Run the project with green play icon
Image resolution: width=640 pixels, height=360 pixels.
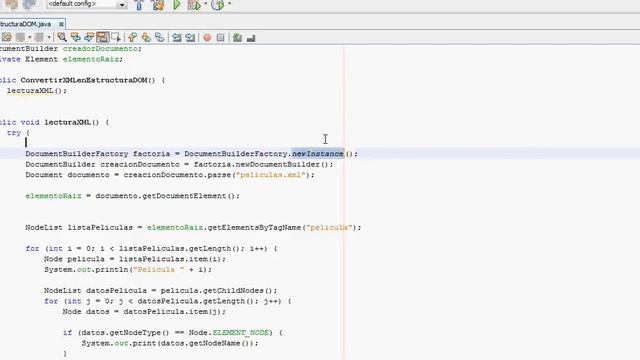177,4
